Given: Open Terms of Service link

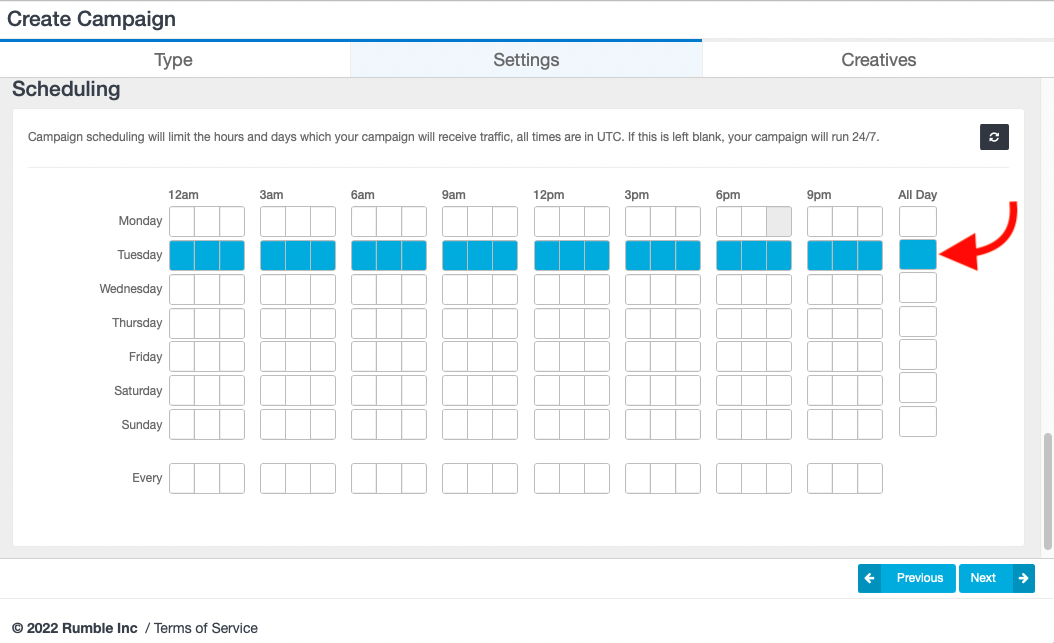Looking at the screenshot, I should pos(206,628).
